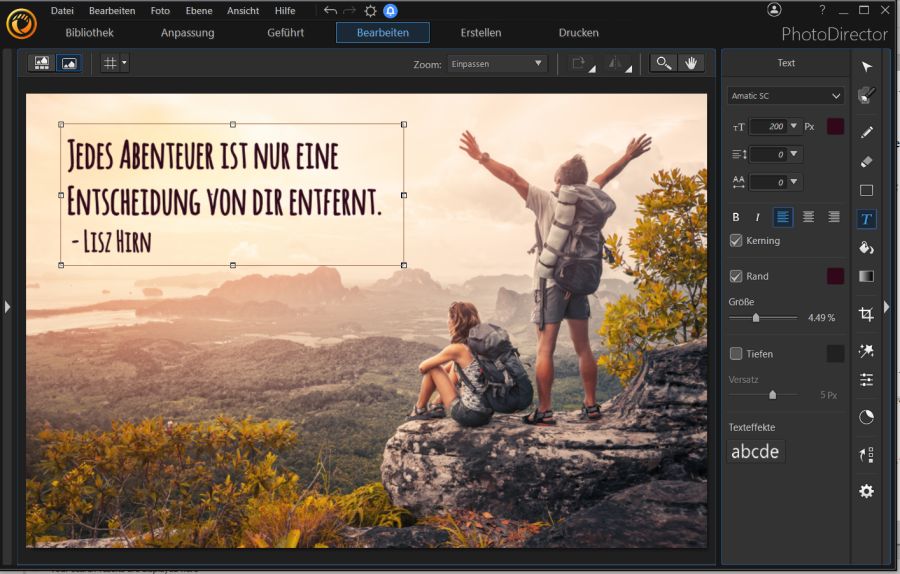
Task: Open the Amatic SC font dropdown
Action: (786, 96)
